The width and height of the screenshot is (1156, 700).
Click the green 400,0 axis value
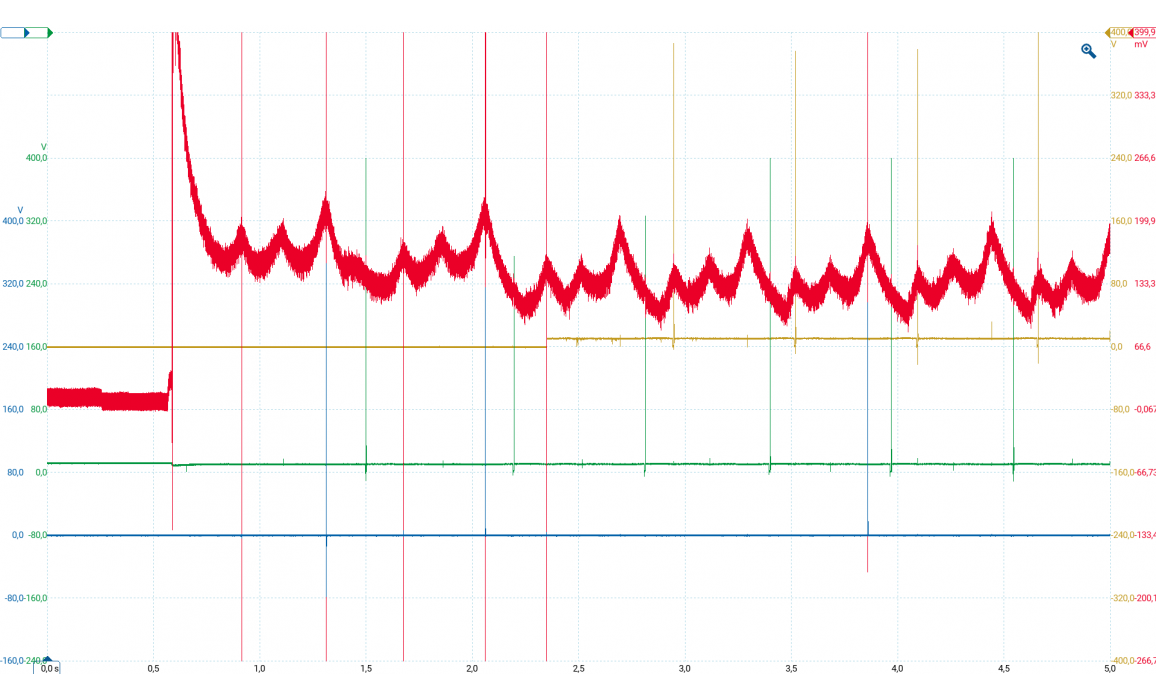[x=36, y=158]
